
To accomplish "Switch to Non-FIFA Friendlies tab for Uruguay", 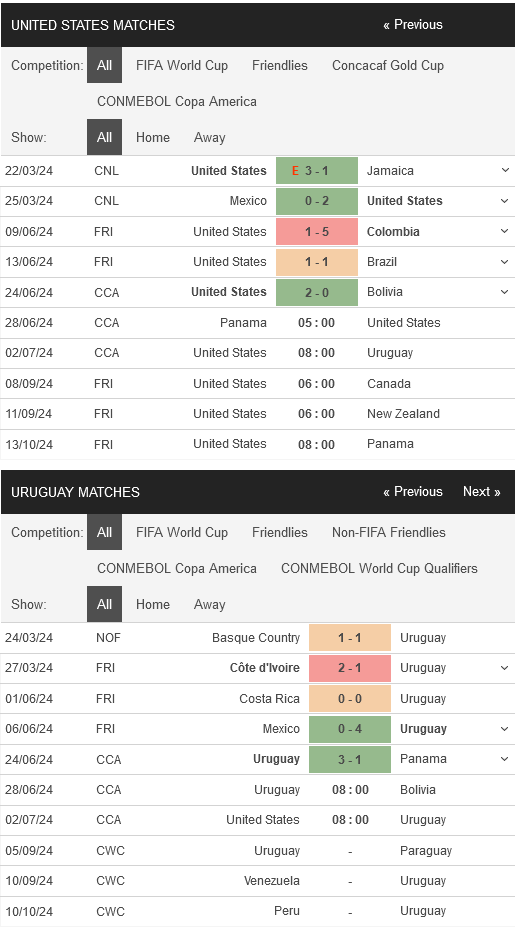I will 389,533.
